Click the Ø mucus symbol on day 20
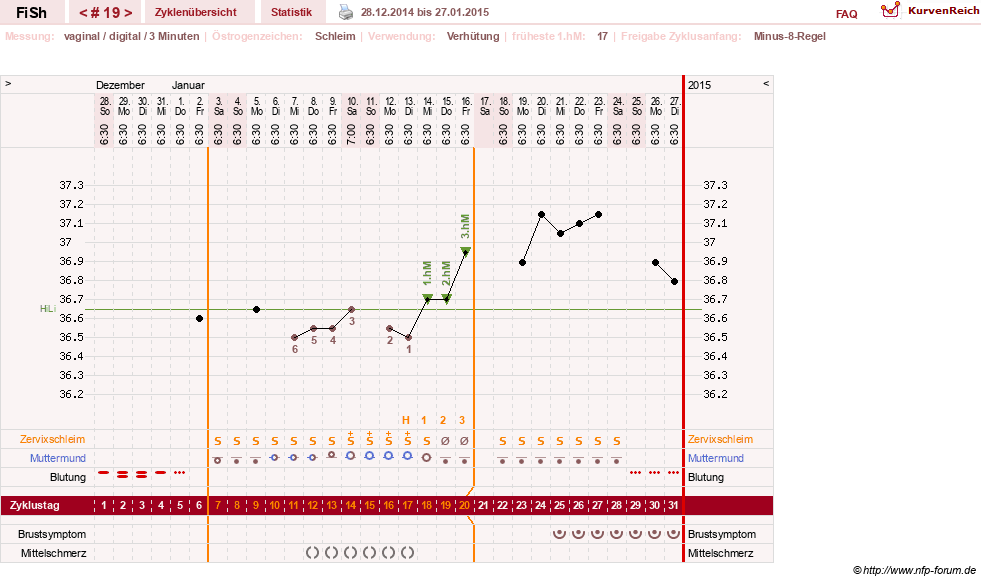Viewport: 981px width, 582px height. click(464, 441)
